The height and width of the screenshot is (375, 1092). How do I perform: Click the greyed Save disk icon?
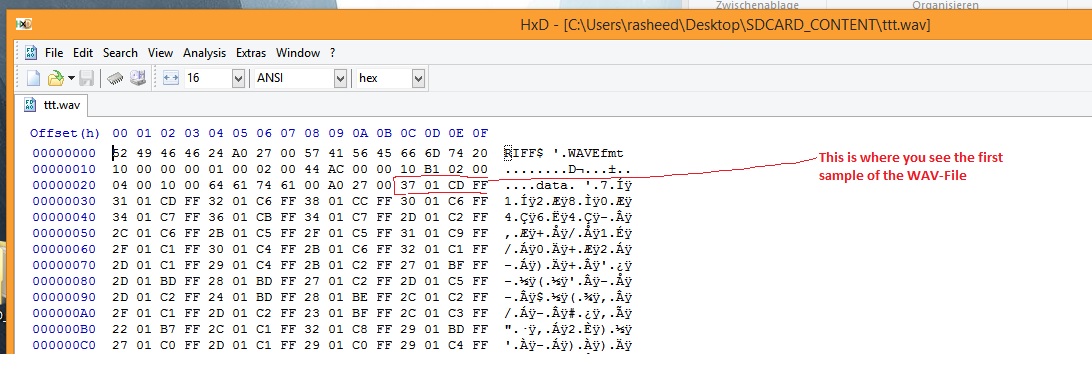[87, 78]
